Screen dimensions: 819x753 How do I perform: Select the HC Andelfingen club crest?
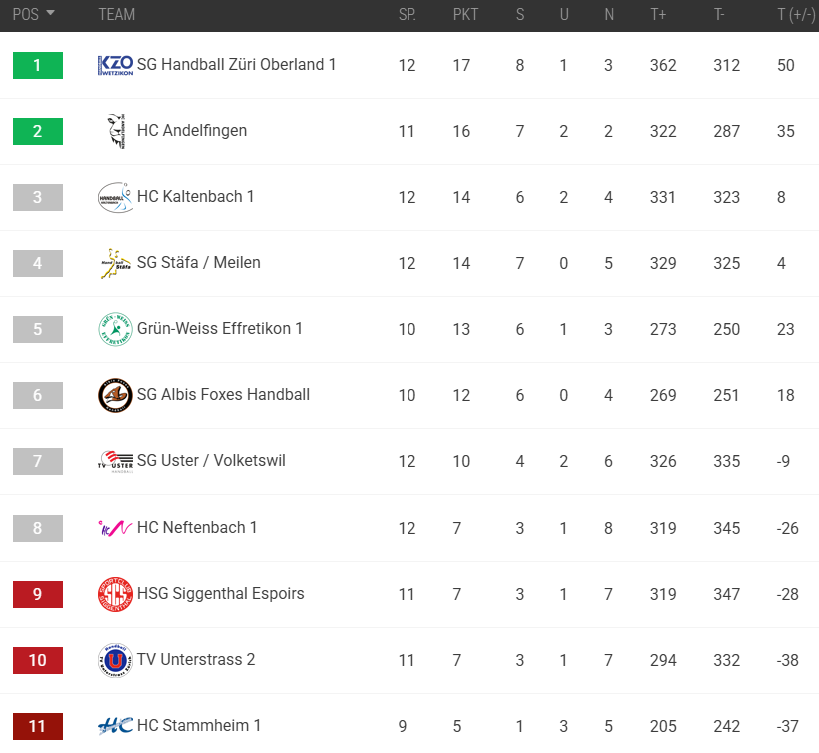click(x=116, y=131)
